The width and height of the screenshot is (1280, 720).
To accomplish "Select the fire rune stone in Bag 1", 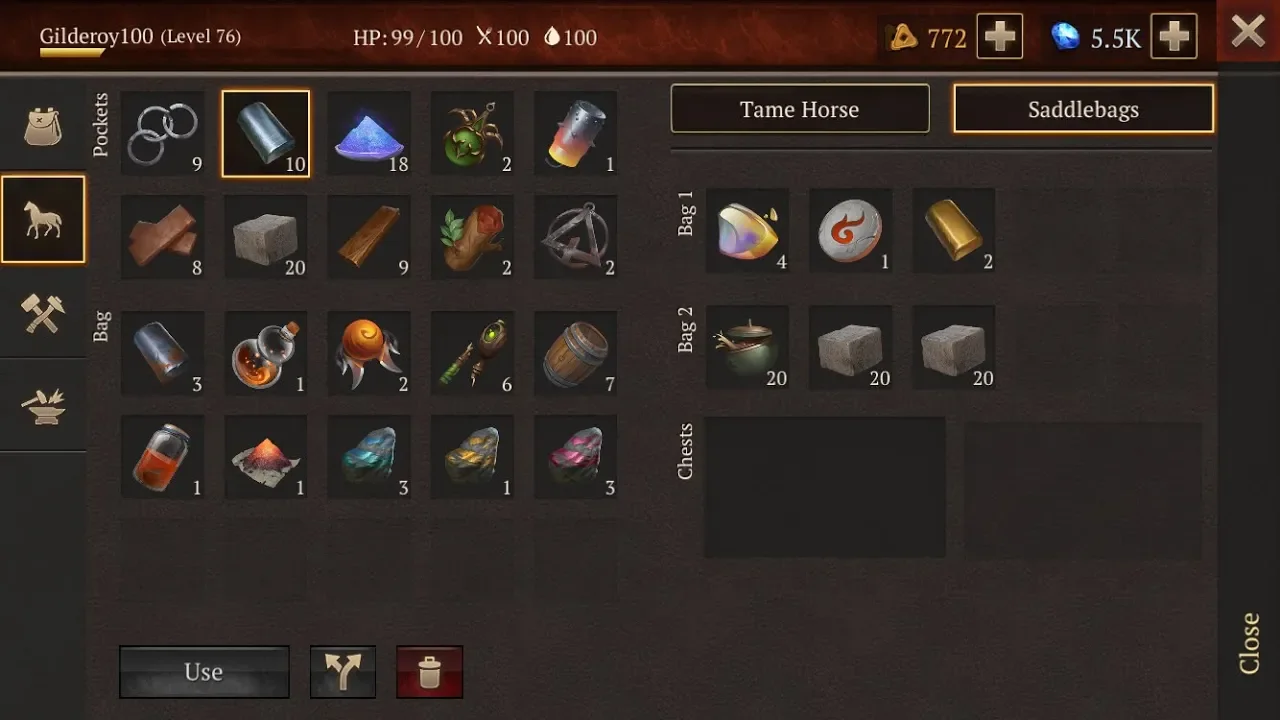I will (x=851, y=230).
